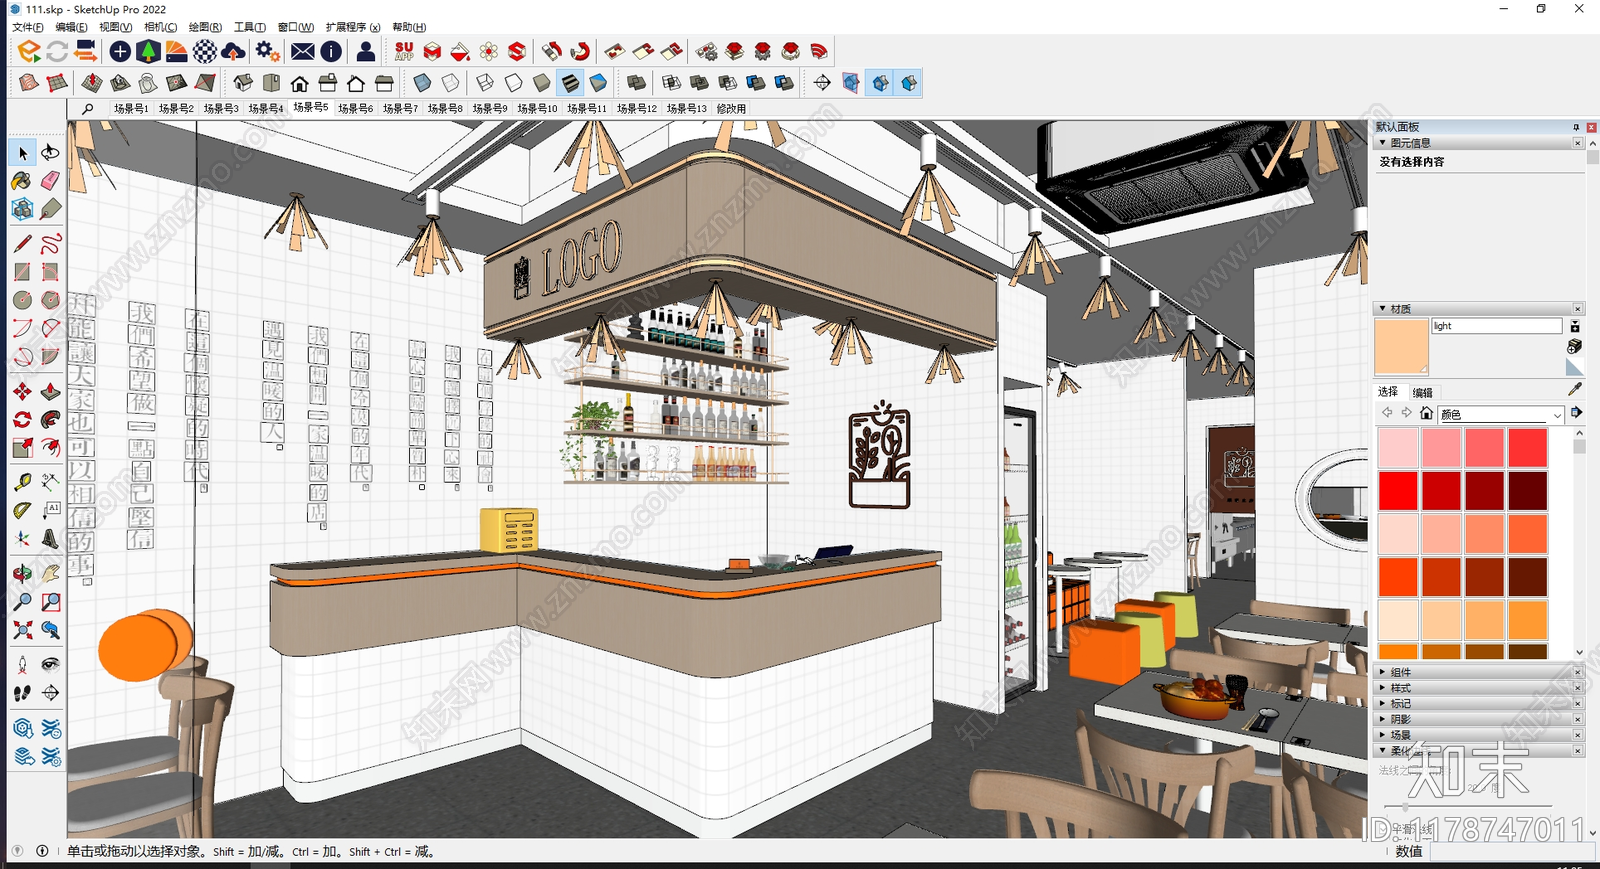1600x869 pixels.
Task: Expand the 场景 panel
Action: tap(1383, 734)
